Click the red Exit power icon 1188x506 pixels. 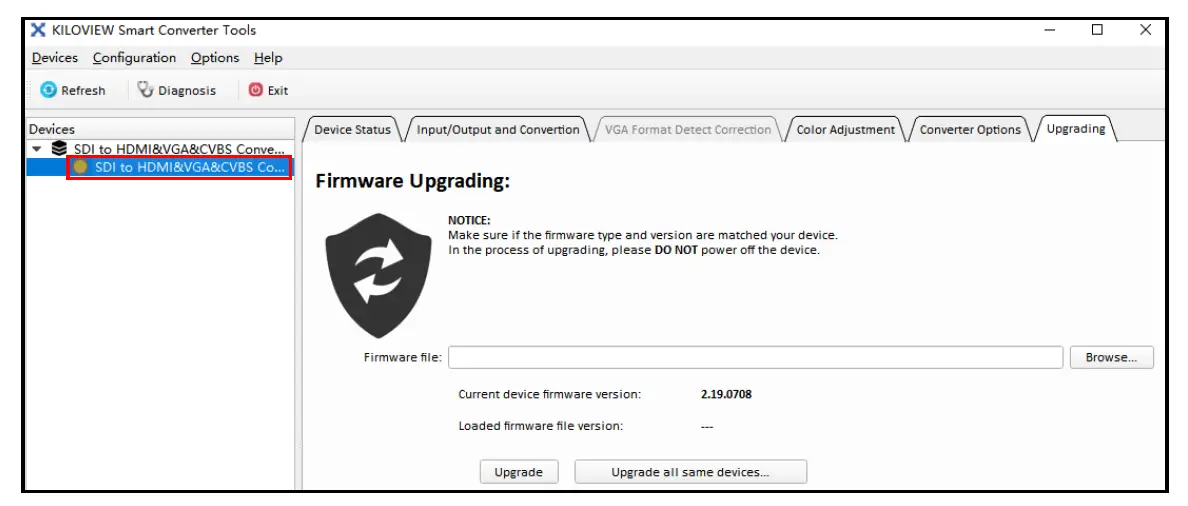pos(256,90)
